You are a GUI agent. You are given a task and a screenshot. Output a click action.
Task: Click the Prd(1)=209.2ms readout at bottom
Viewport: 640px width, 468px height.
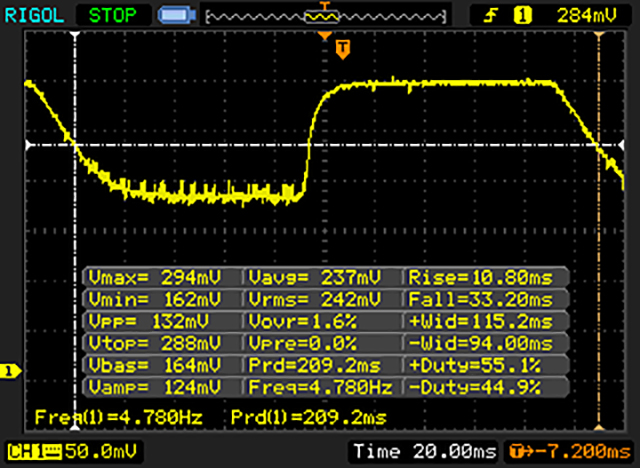(x=308, y=415)
